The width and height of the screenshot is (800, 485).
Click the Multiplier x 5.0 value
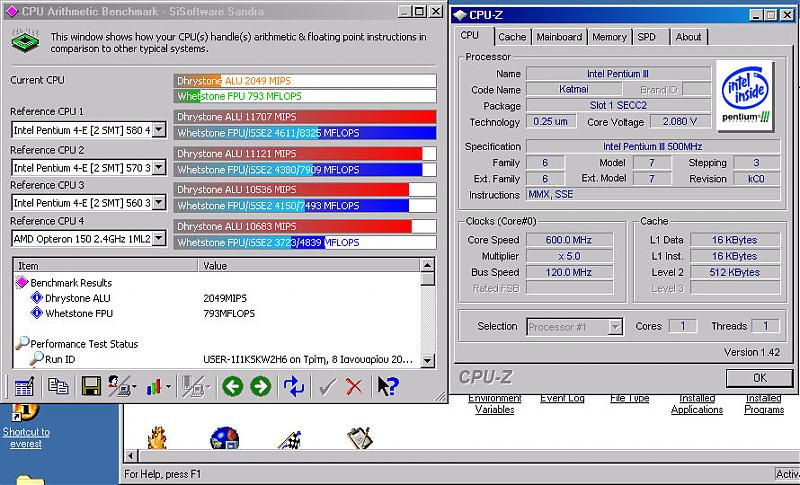click(x=569, y=256)
